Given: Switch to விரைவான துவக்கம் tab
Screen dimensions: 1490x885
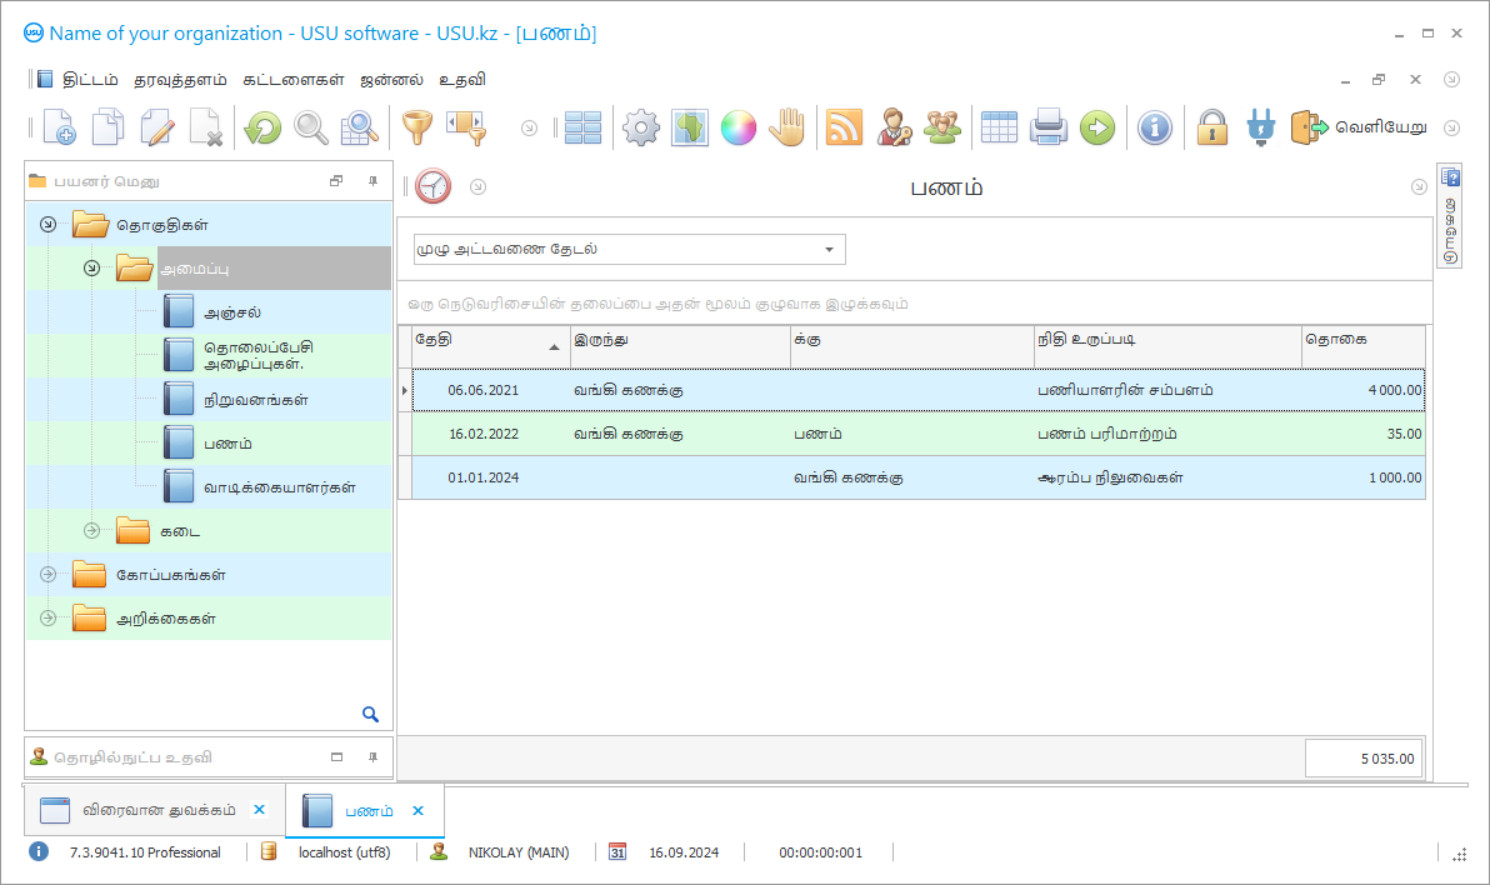Looking at the screenshot, I should (x=158, y=810).
